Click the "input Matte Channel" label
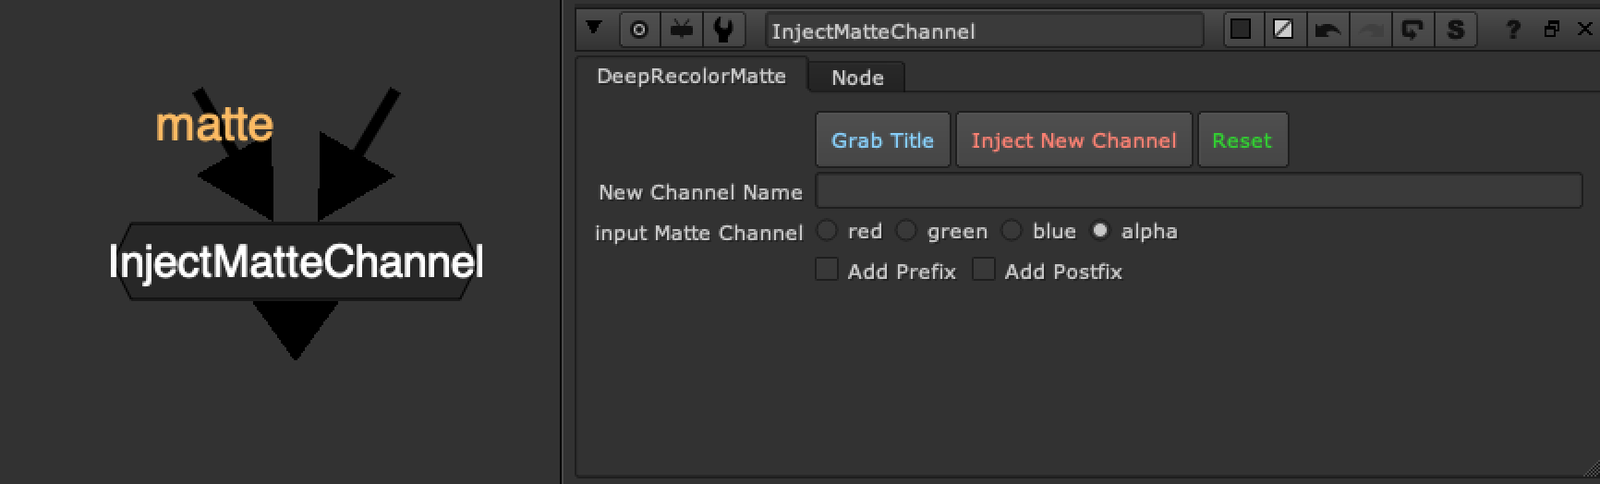The height and width of the screenshot is (484, 1600). pyautogui.click(x=699, y=233)
